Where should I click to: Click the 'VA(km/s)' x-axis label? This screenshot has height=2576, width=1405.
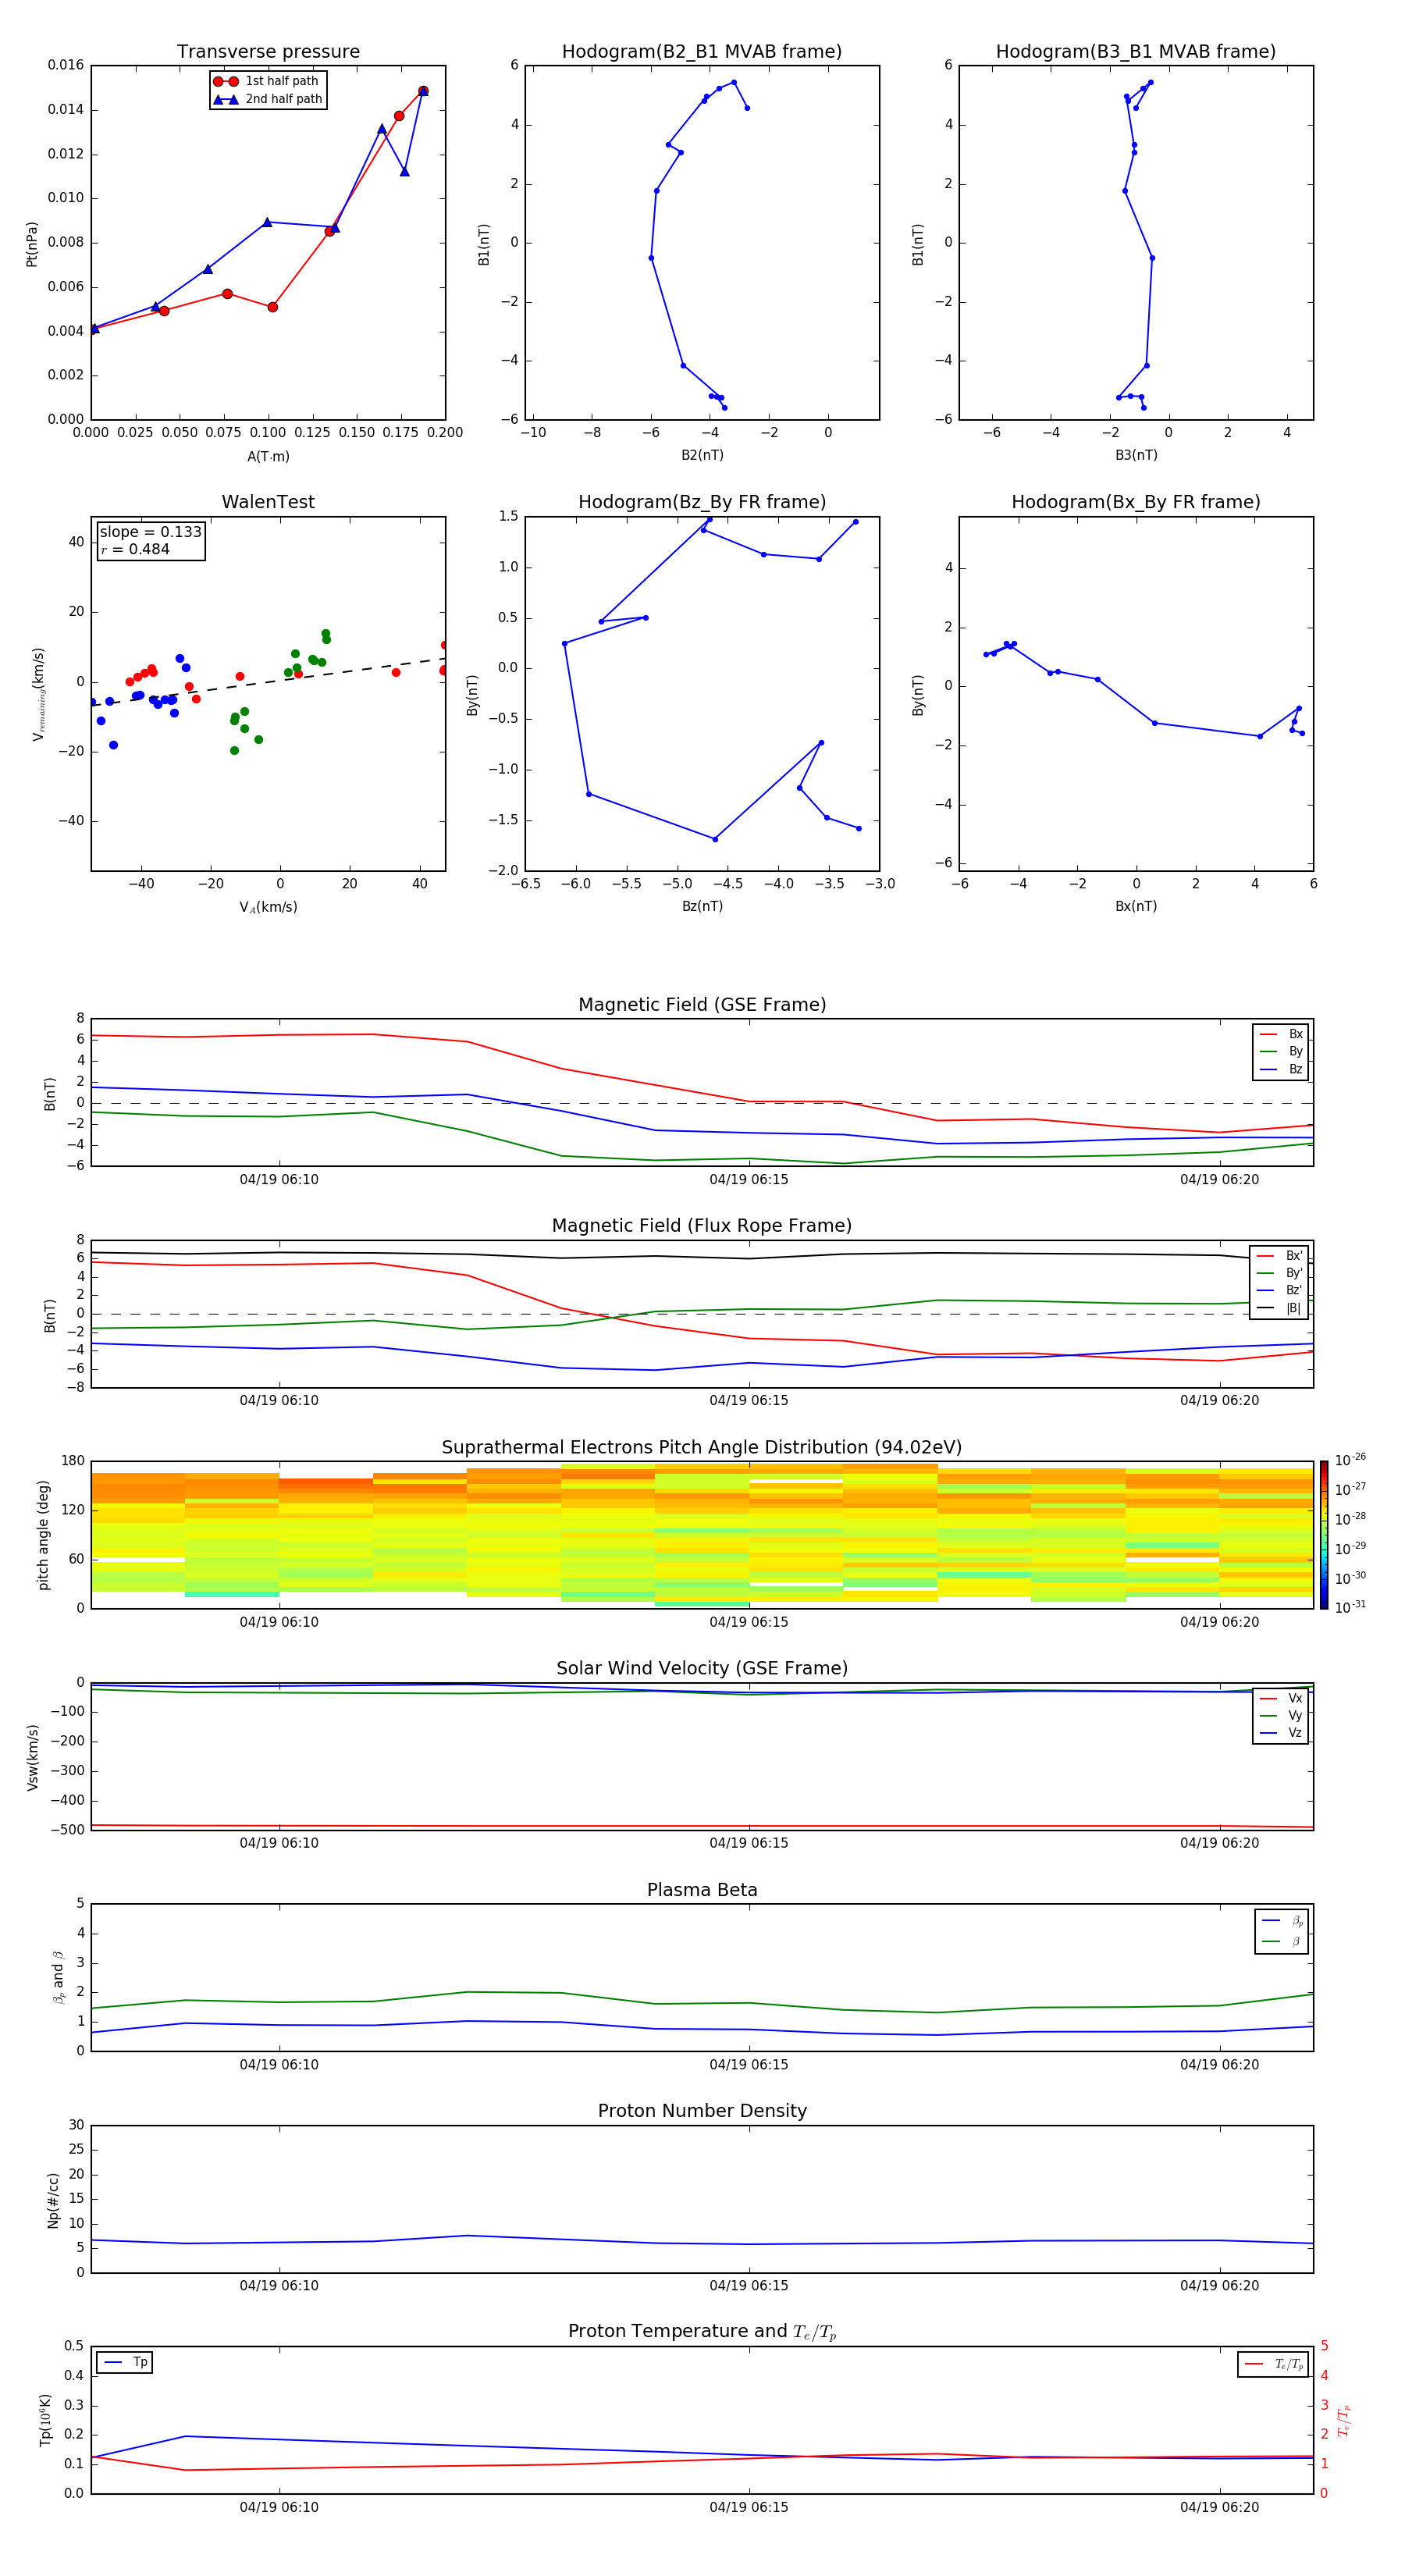tap(268, 908)
